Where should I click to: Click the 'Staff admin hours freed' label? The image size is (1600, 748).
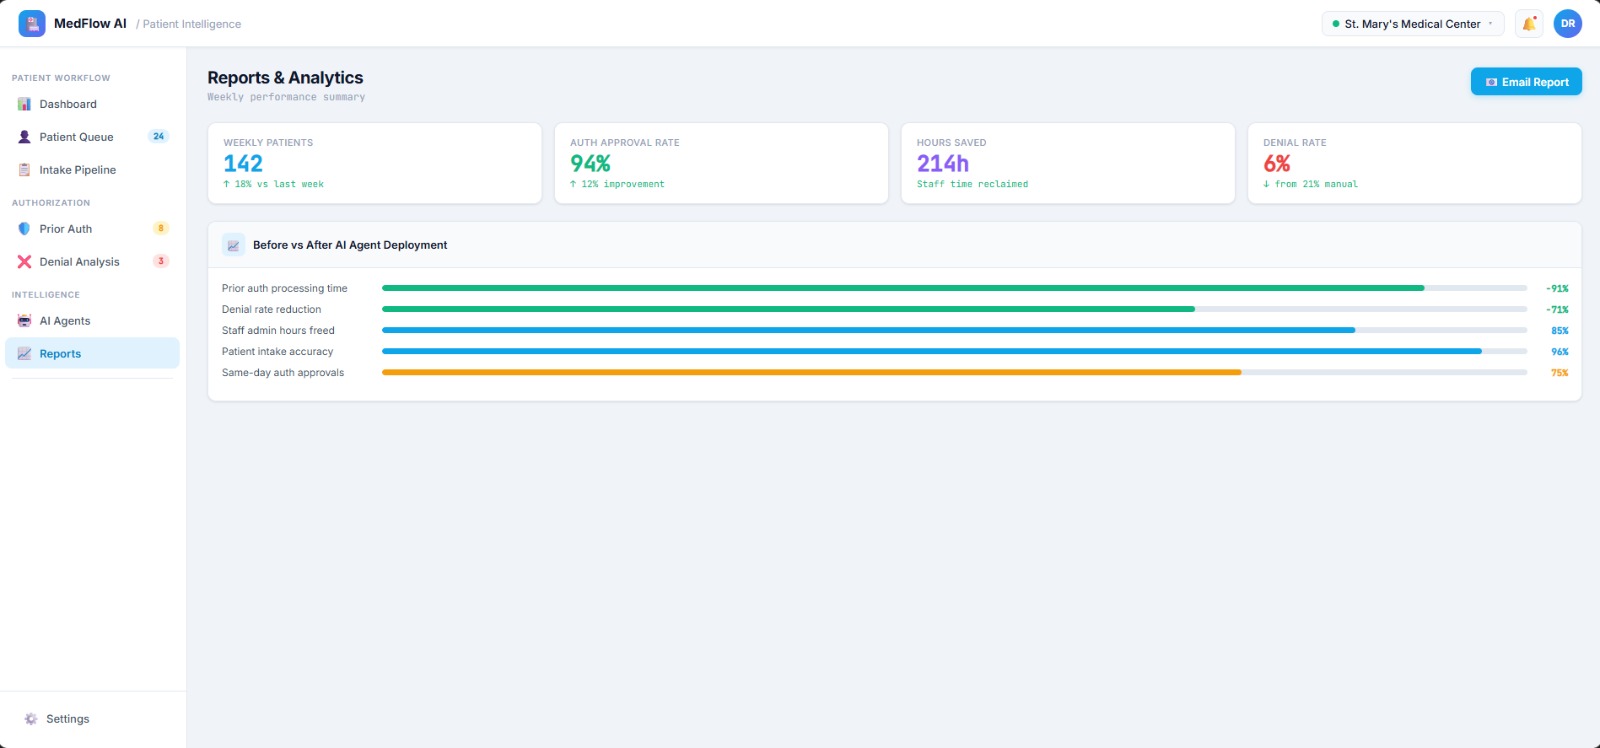278,331
